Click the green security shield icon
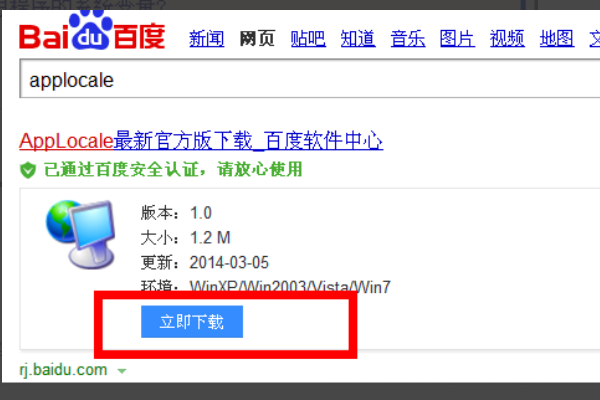600x400 pixels. click(x=28, y=170)
